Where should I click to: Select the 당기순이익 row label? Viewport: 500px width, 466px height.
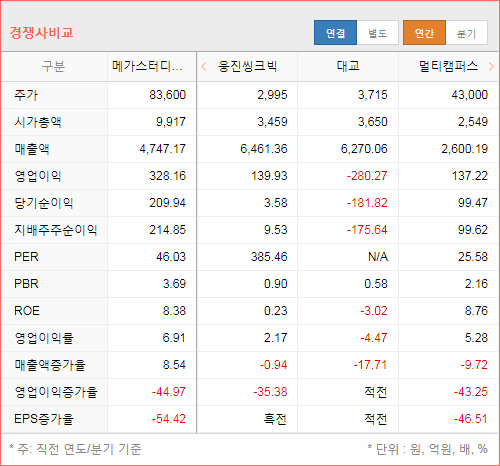(44, 203)
